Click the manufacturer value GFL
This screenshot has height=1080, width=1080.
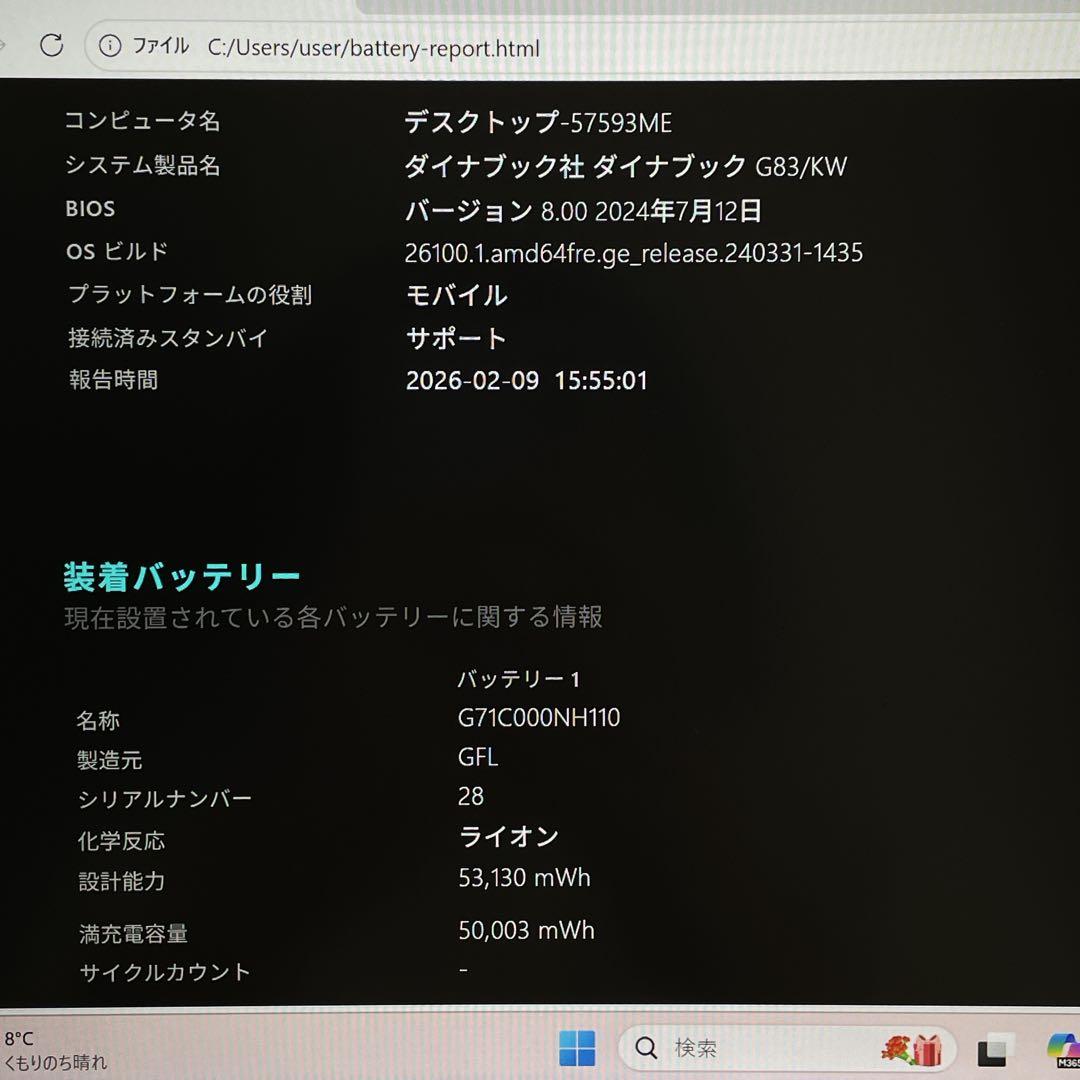[478, 758]
